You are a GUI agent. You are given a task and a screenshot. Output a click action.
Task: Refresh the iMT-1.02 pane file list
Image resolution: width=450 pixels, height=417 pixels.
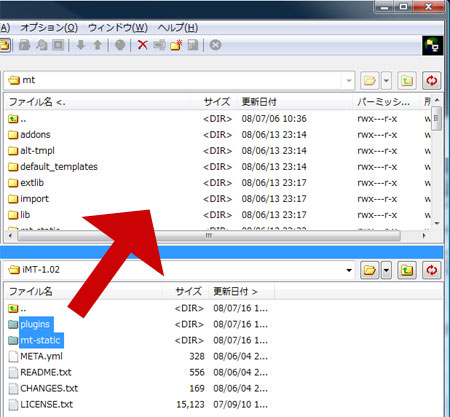point(431,270)
